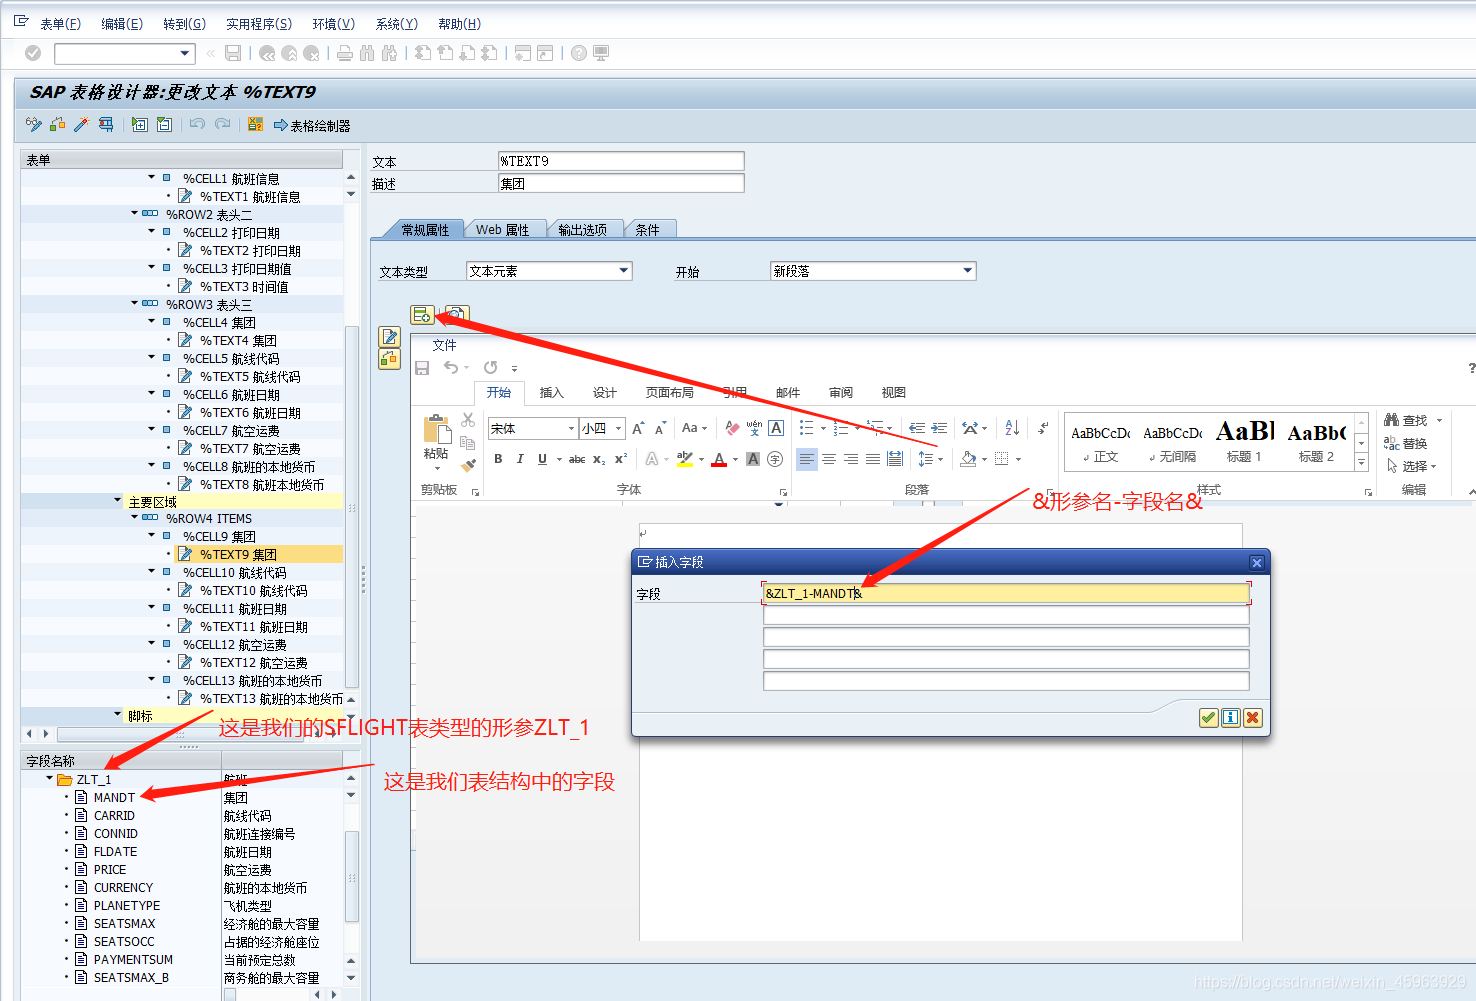Viewport: 1476px width, 1001px height.
Task: Click the text editor icon left of editor
Action: coord(390,337)
